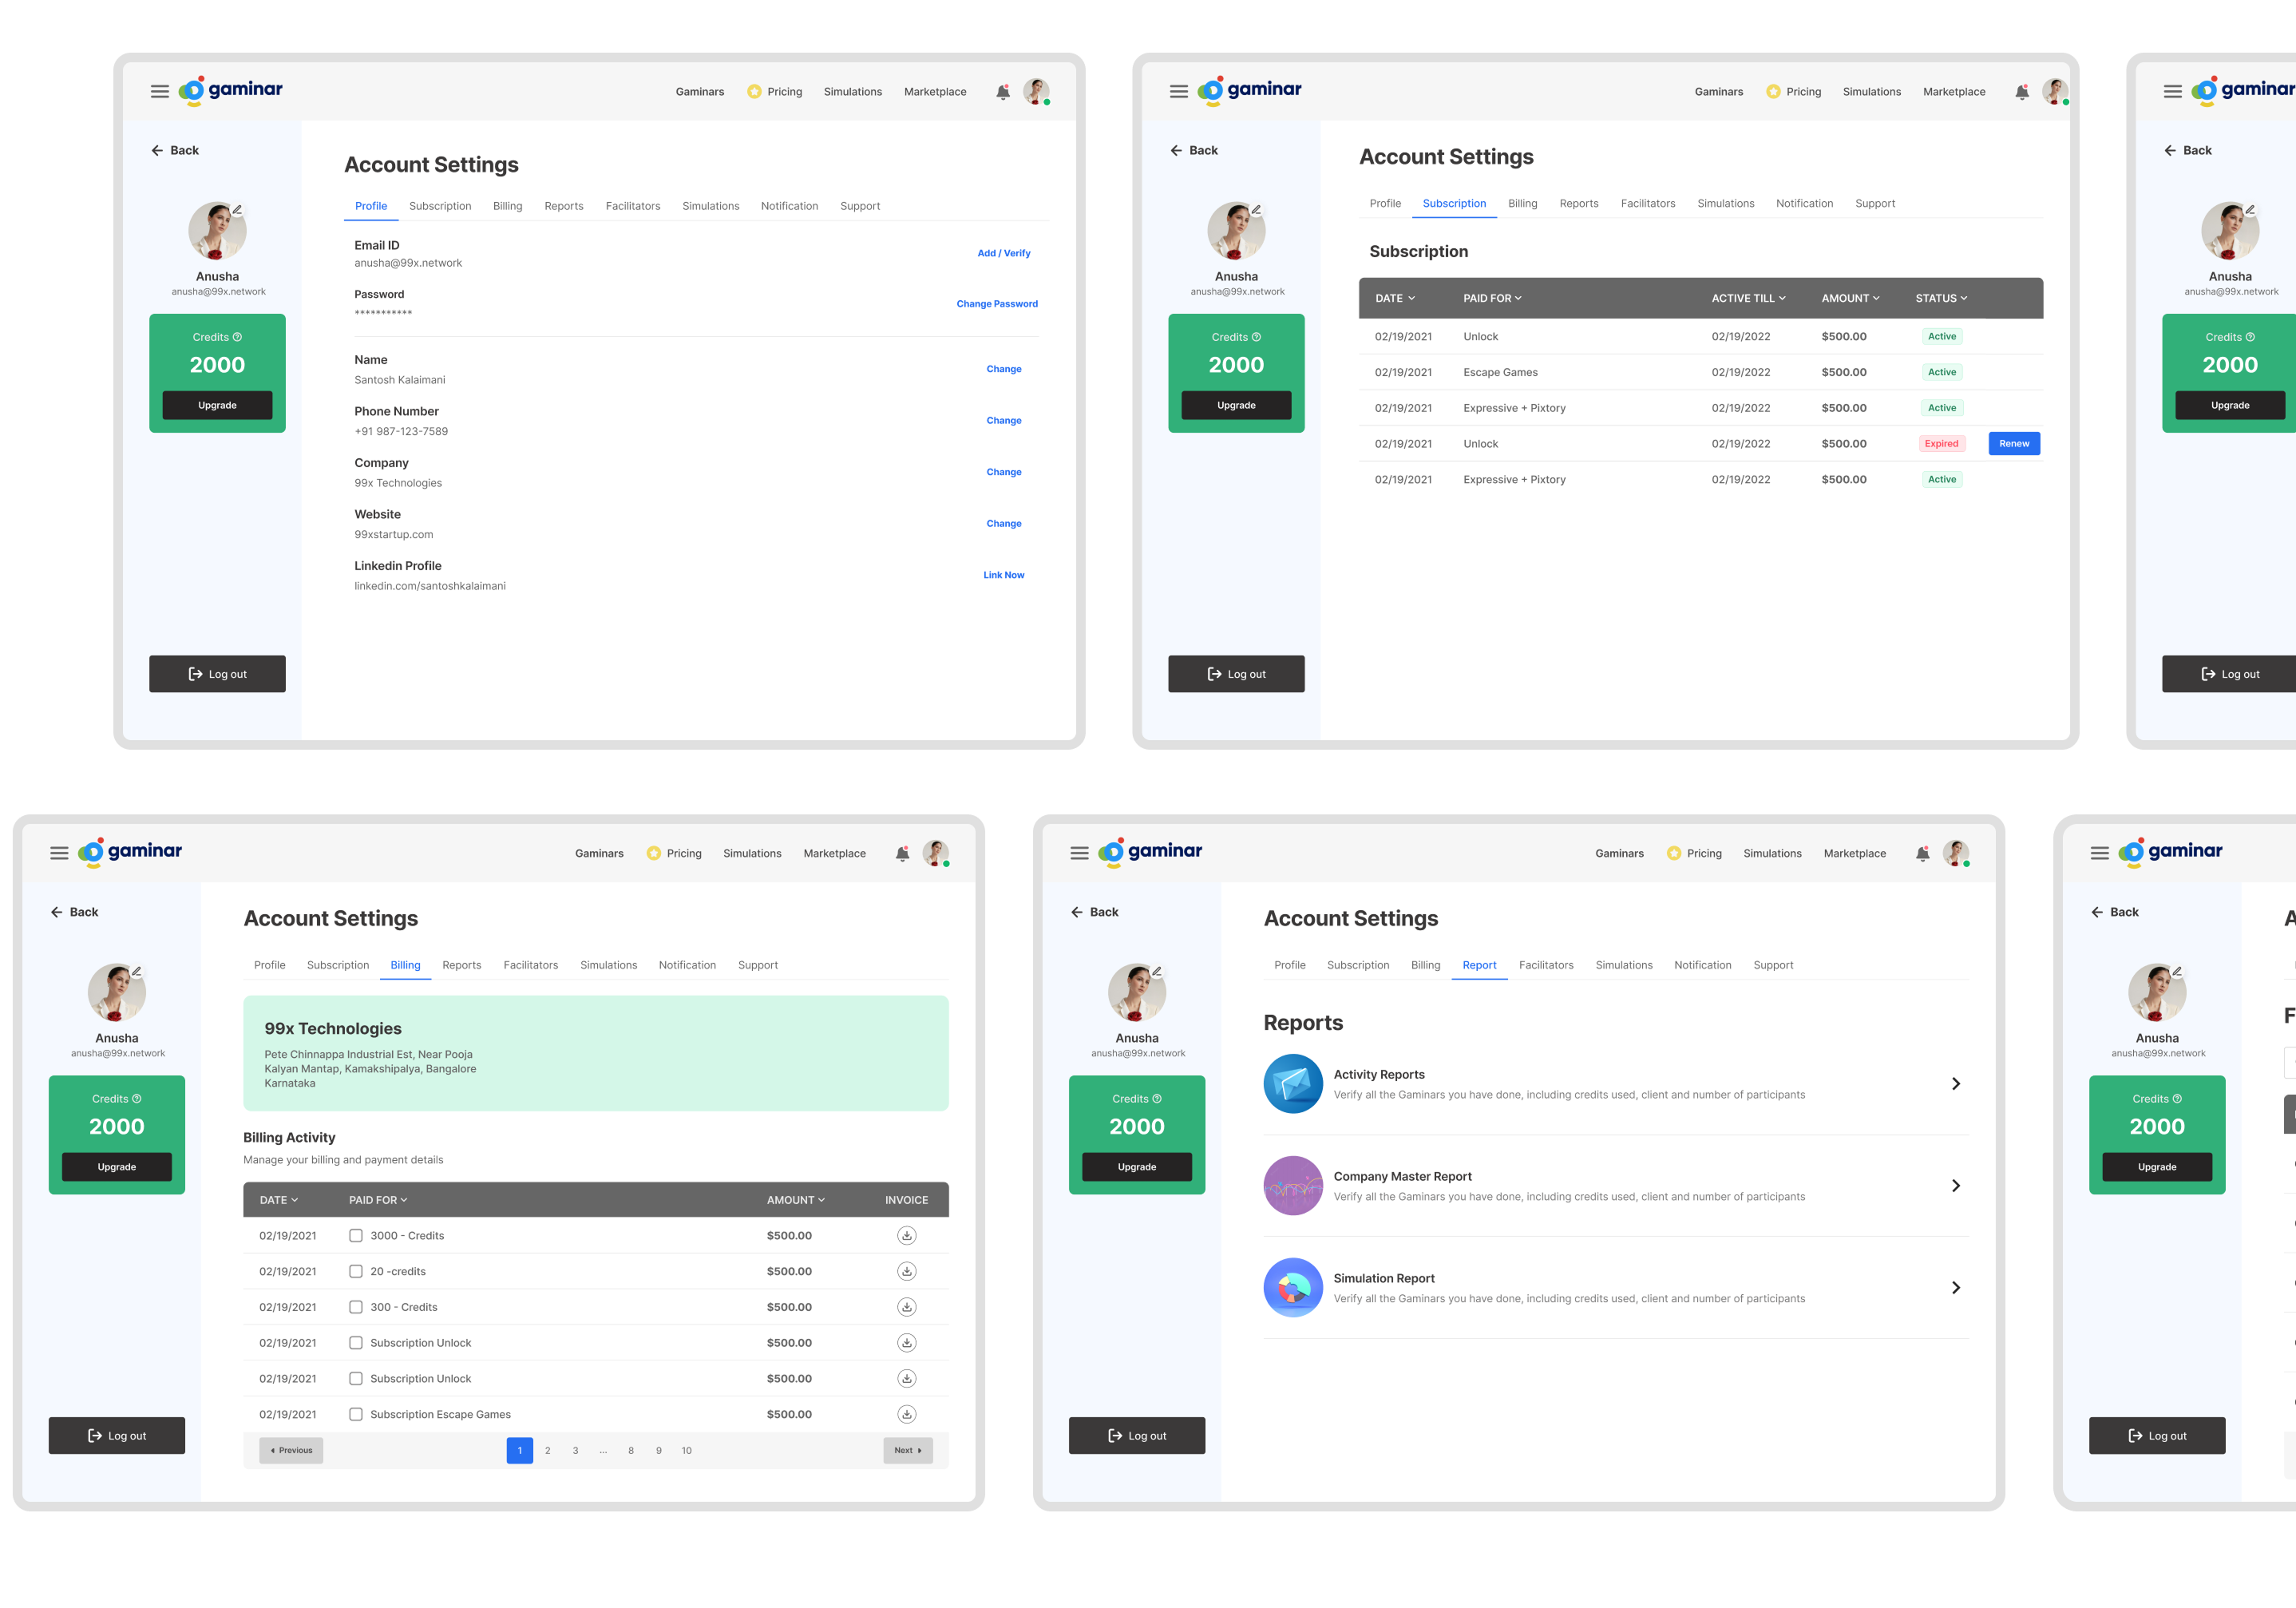Image resolution: width=2296 pixels, height=1608 pixels.
Task: Click Back arrow on Report screen sidebar
Action: click(1077, 912)
